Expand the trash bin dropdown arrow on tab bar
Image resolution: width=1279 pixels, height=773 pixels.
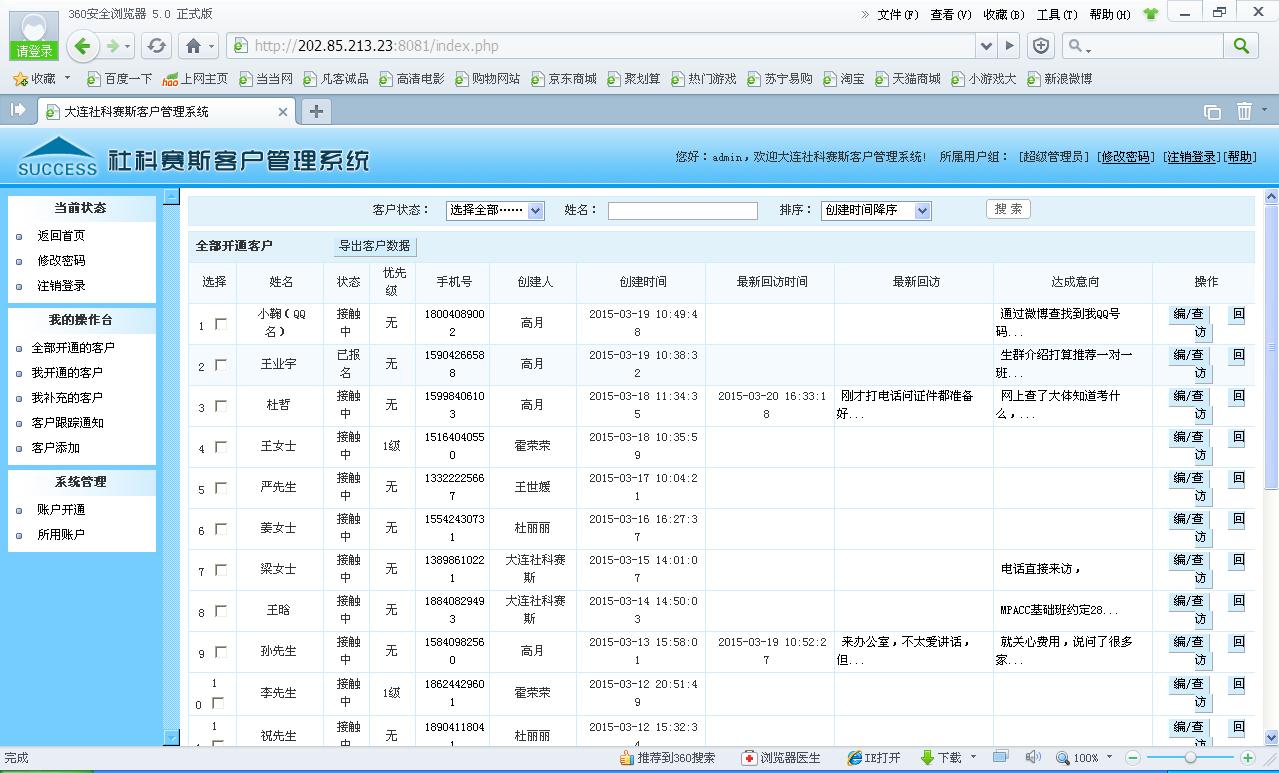(x=1264, y=111)
